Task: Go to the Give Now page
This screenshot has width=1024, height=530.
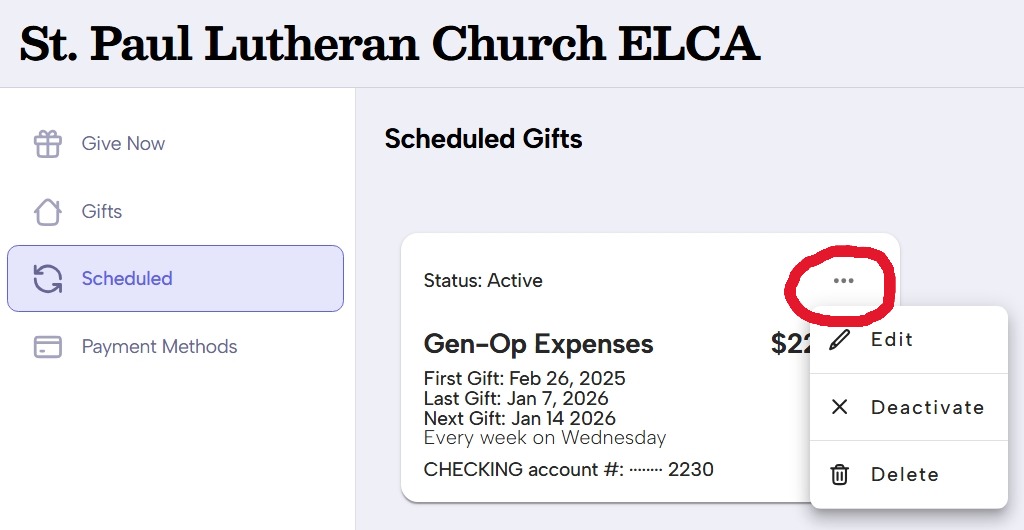Action: 123,144
